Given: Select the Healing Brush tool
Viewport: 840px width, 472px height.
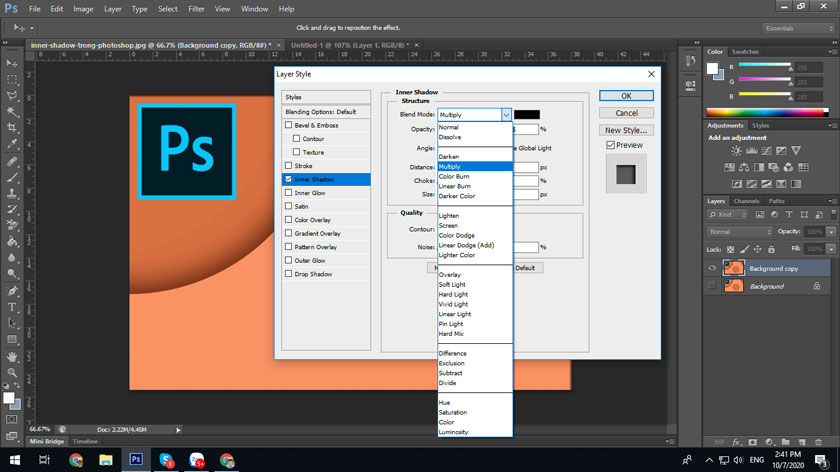Looking at the screenshot, I should coord(12,161).
